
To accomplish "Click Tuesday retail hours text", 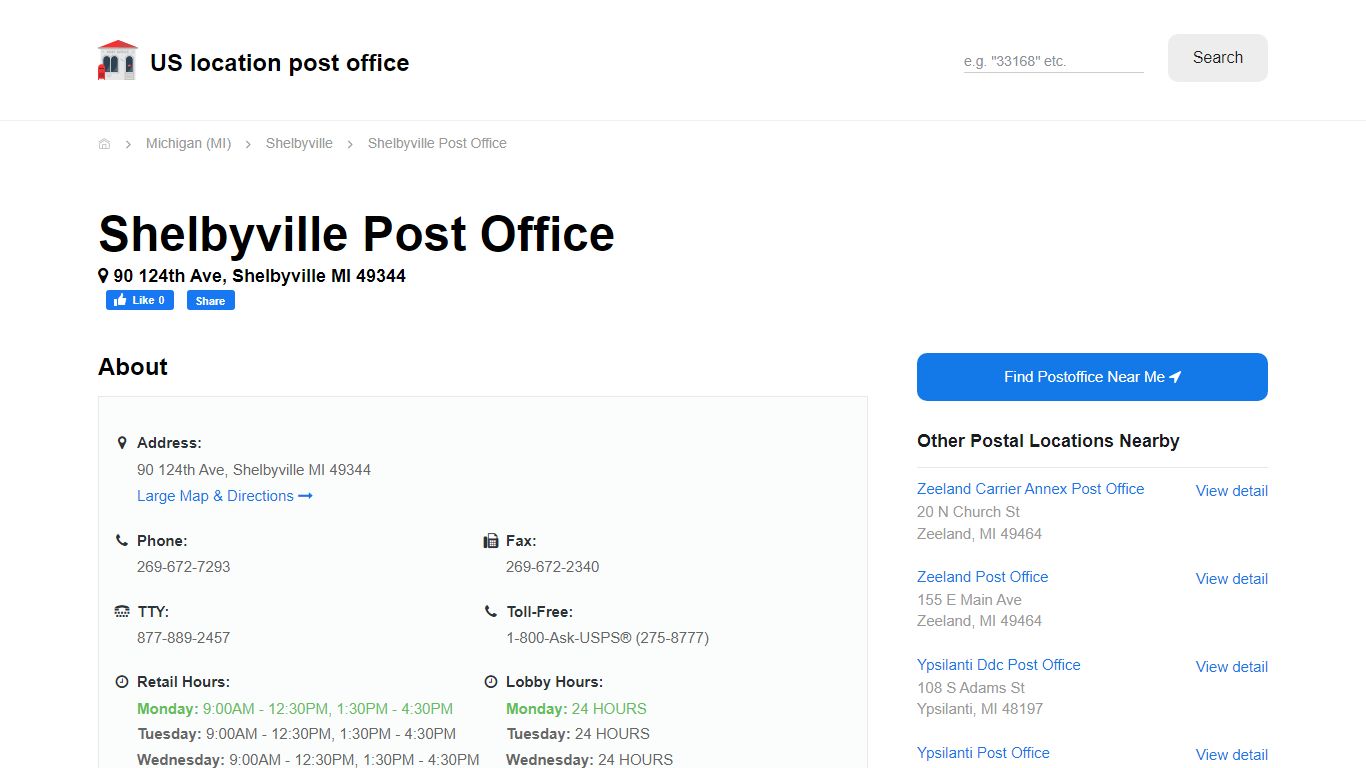I will pyautogui.click(x=296, y=734).
